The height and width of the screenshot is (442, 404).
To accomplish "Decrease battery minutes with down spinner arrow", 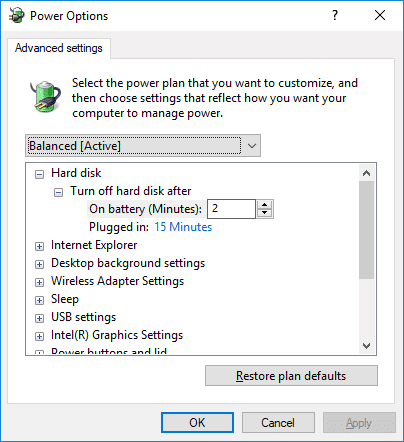I will 265,213.
